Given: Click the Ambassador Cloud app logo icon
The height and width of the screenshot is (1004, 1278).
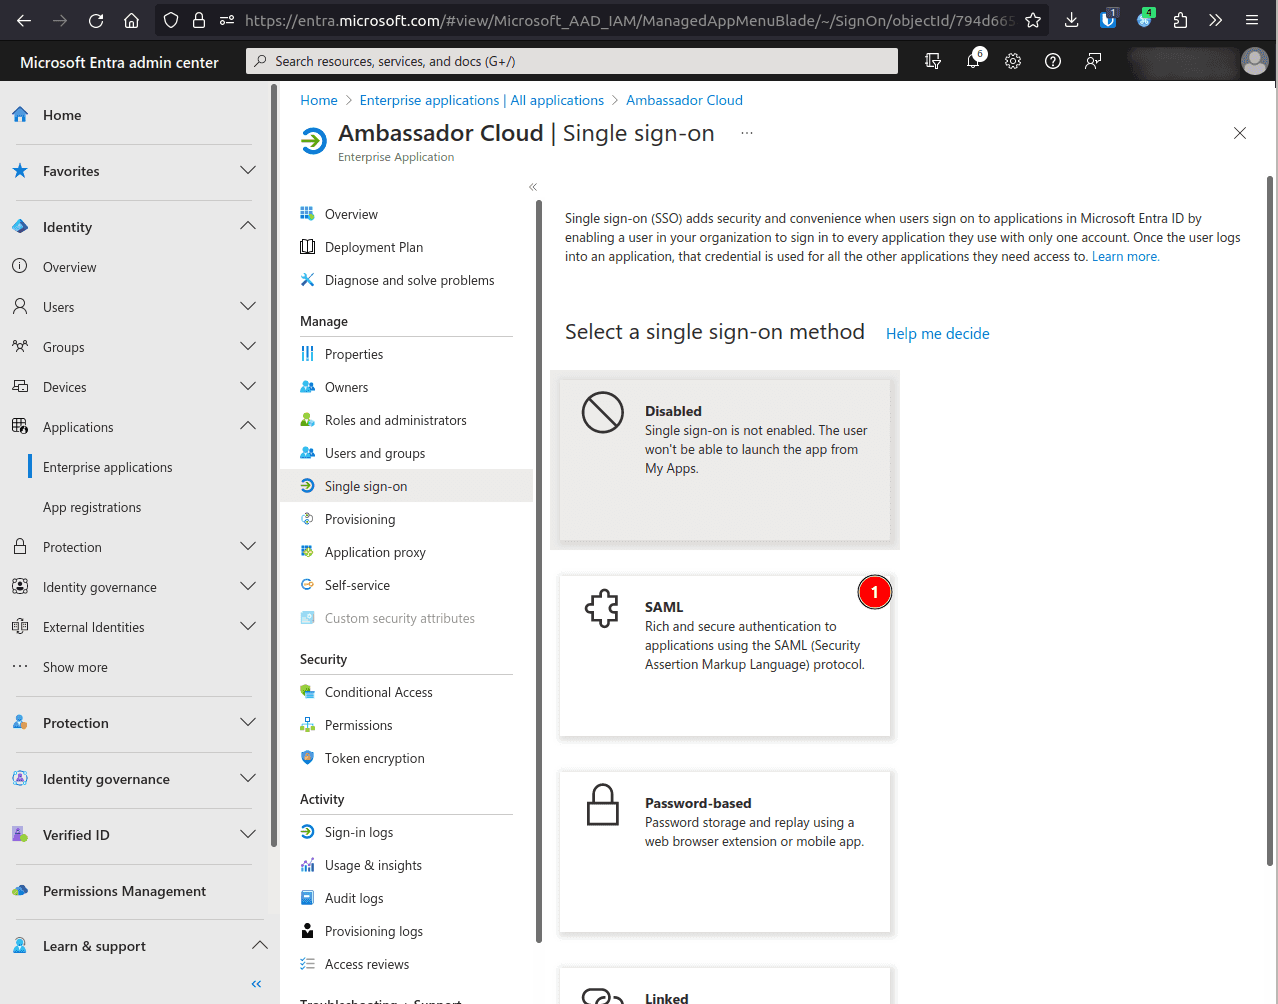Looking at the screenshot, I should (x=314, y=141).
